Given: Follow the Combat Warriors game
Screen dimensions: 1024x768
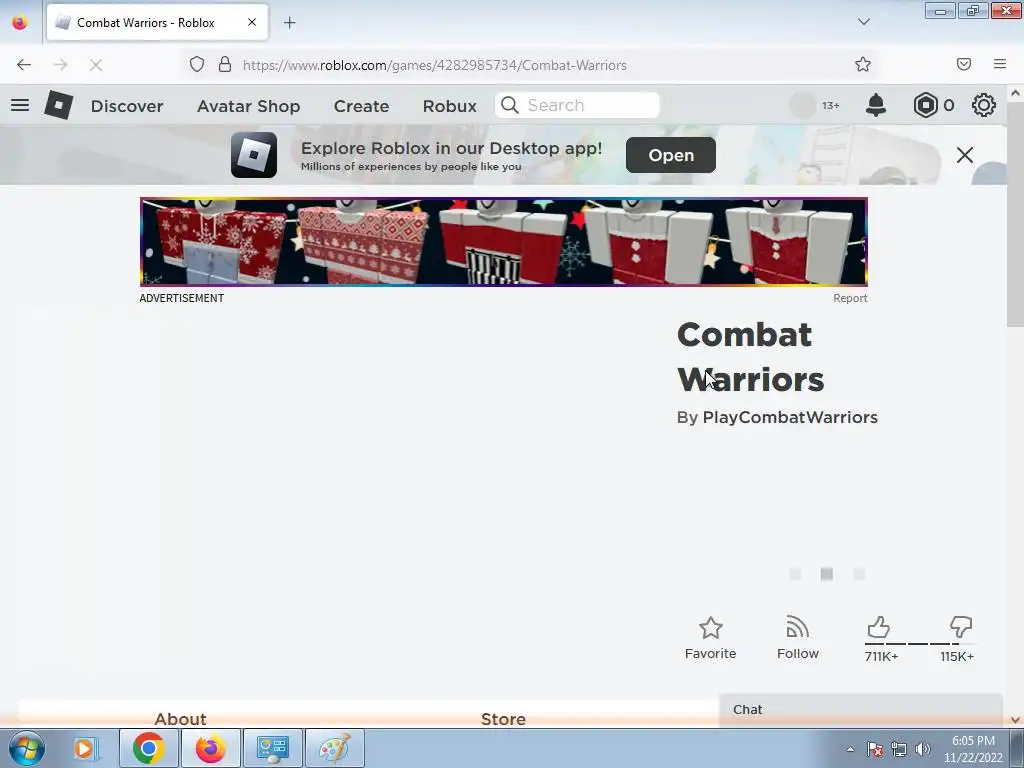Looking at the screenshot, I should (x=797, y=638).
